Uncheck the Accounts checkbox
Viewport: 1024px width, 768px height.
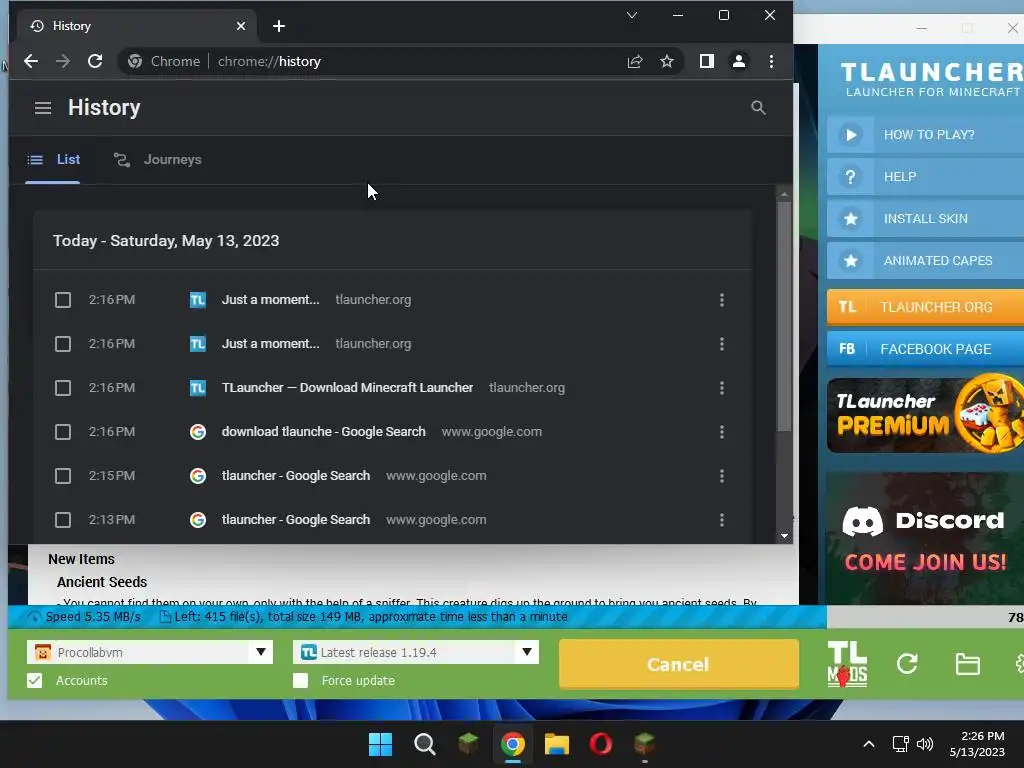coord(35,680)
